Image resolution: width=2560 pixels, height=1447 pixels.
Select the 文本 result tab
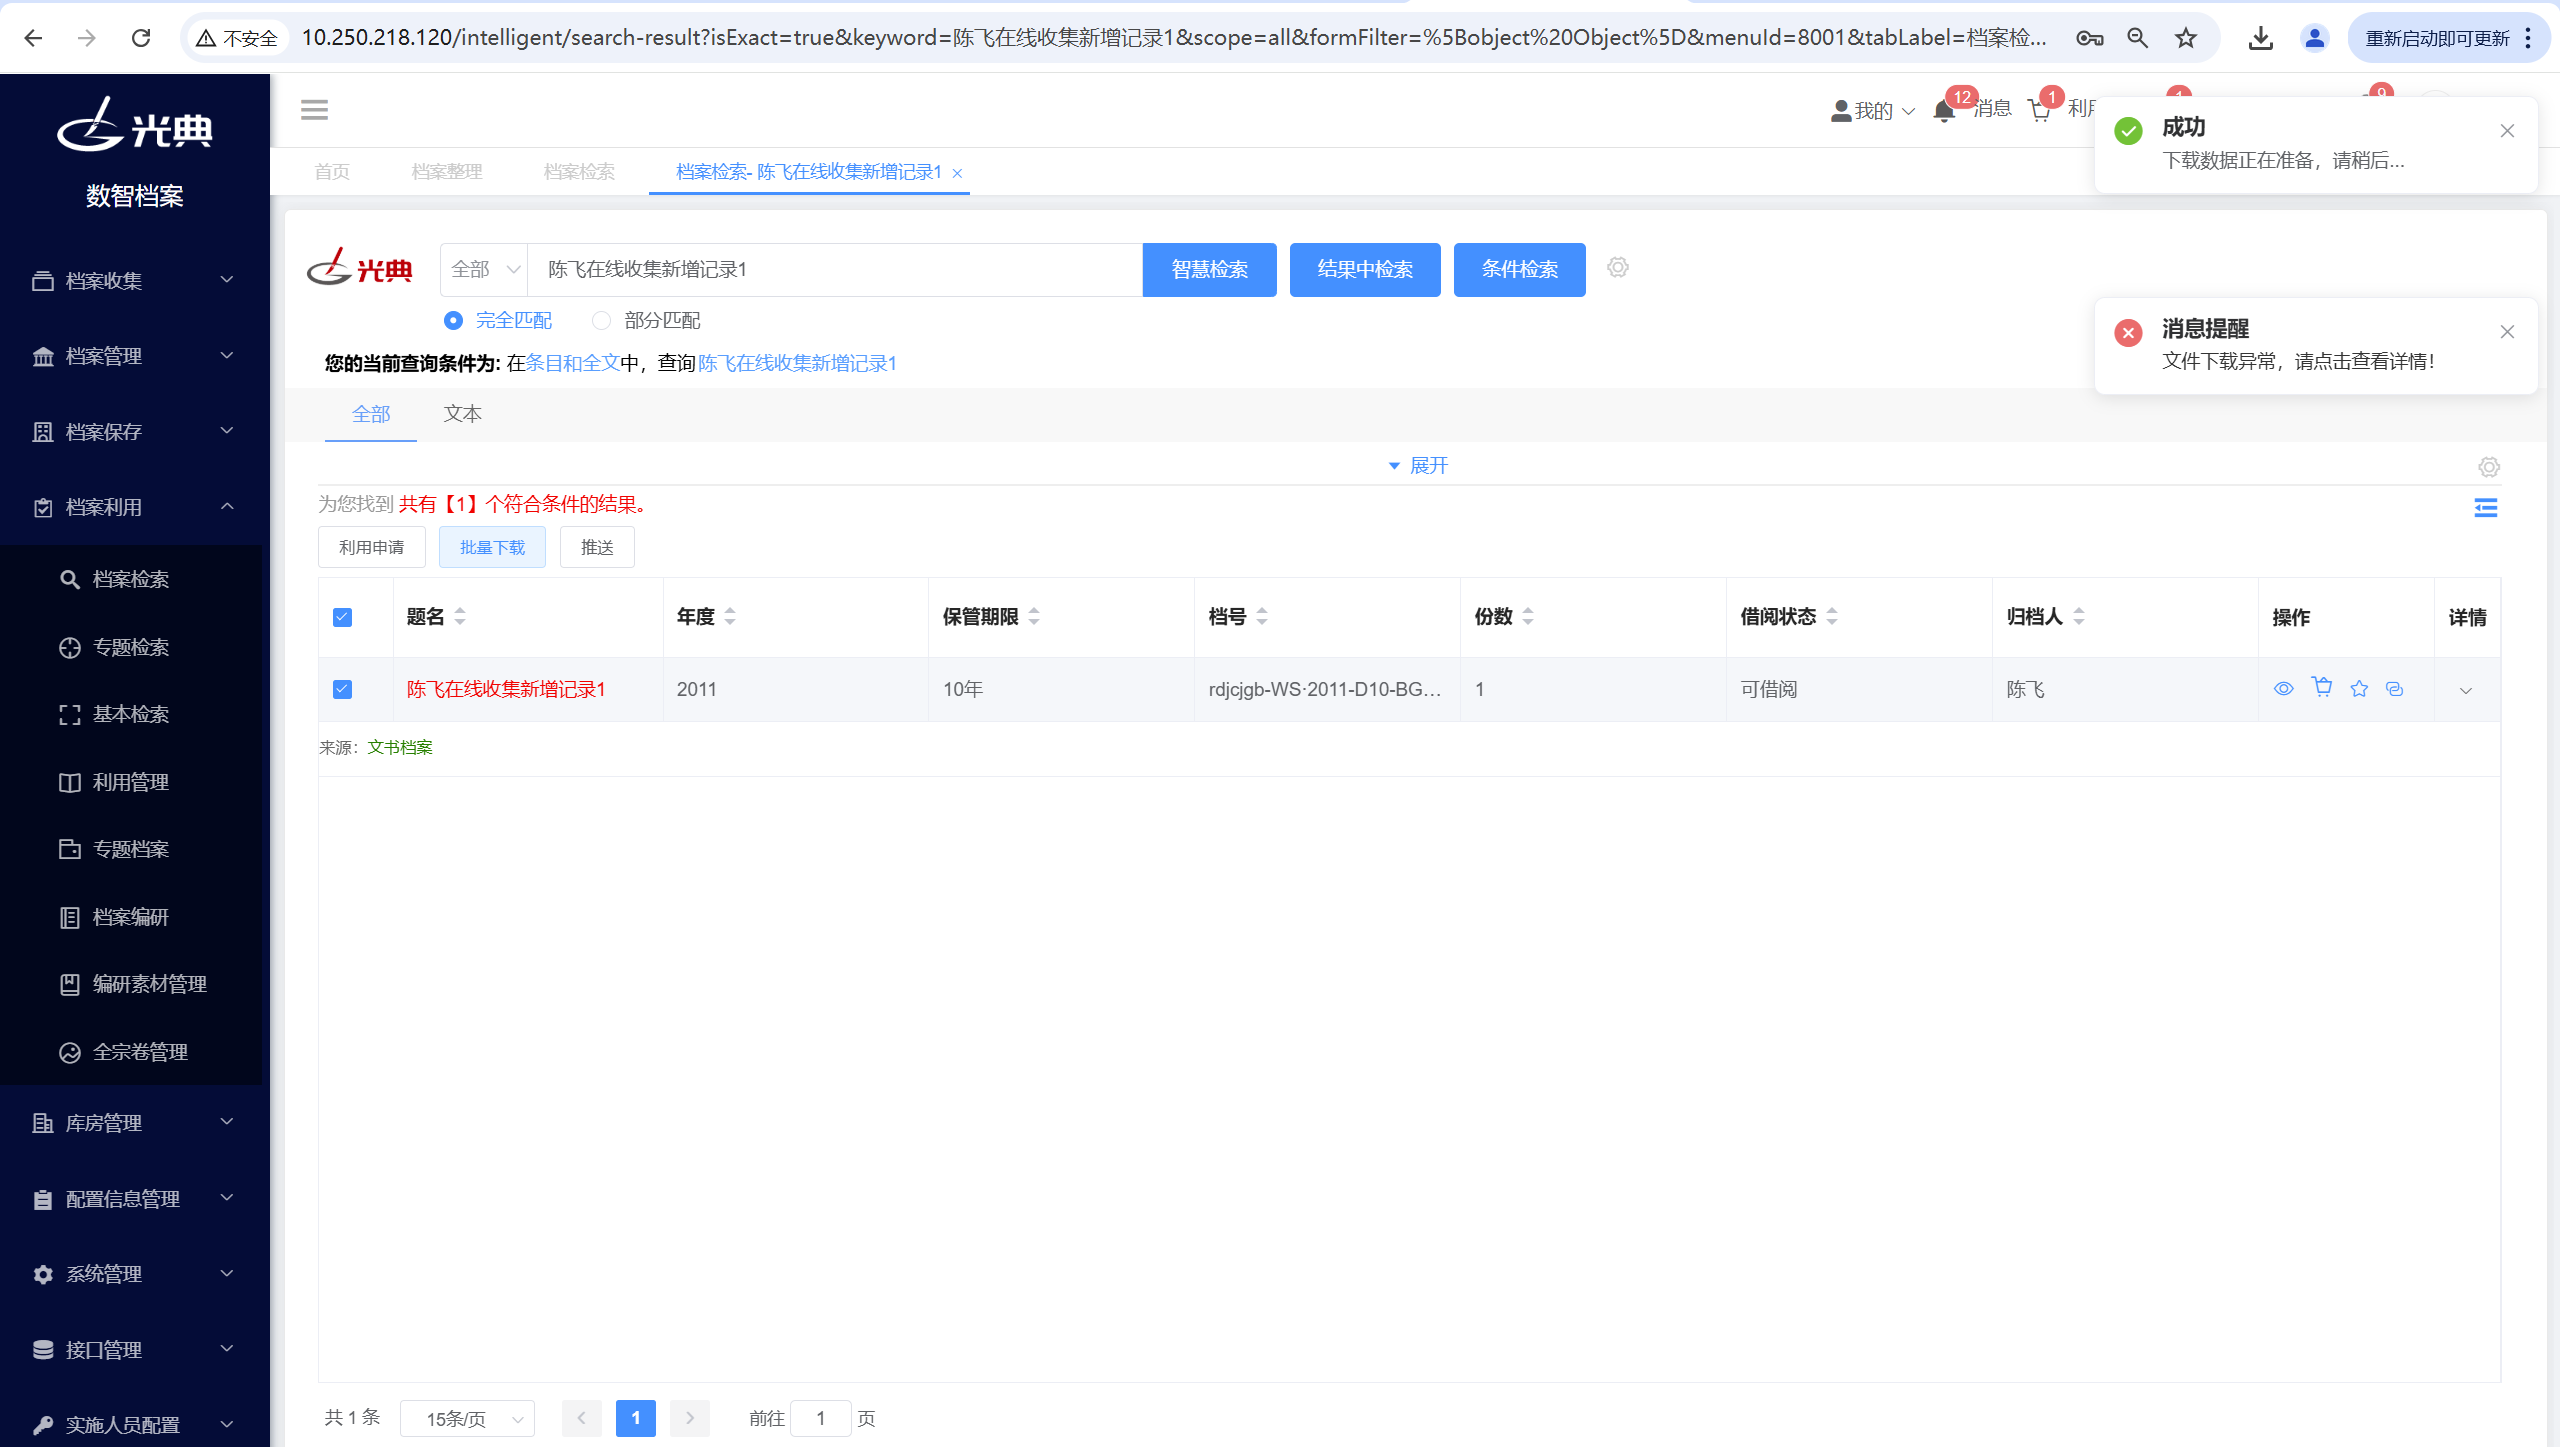[462, 414]
